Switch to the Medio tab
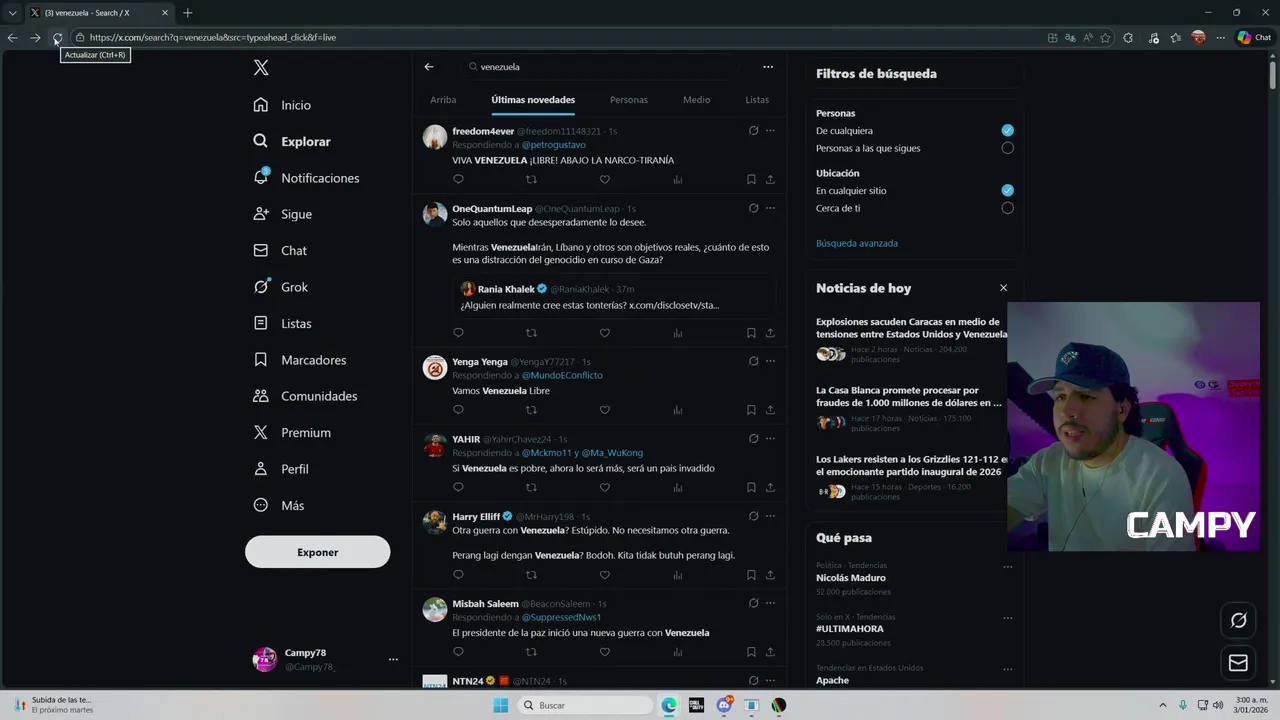The width and height of the screenshot is (1280, 720). [697, 100]
